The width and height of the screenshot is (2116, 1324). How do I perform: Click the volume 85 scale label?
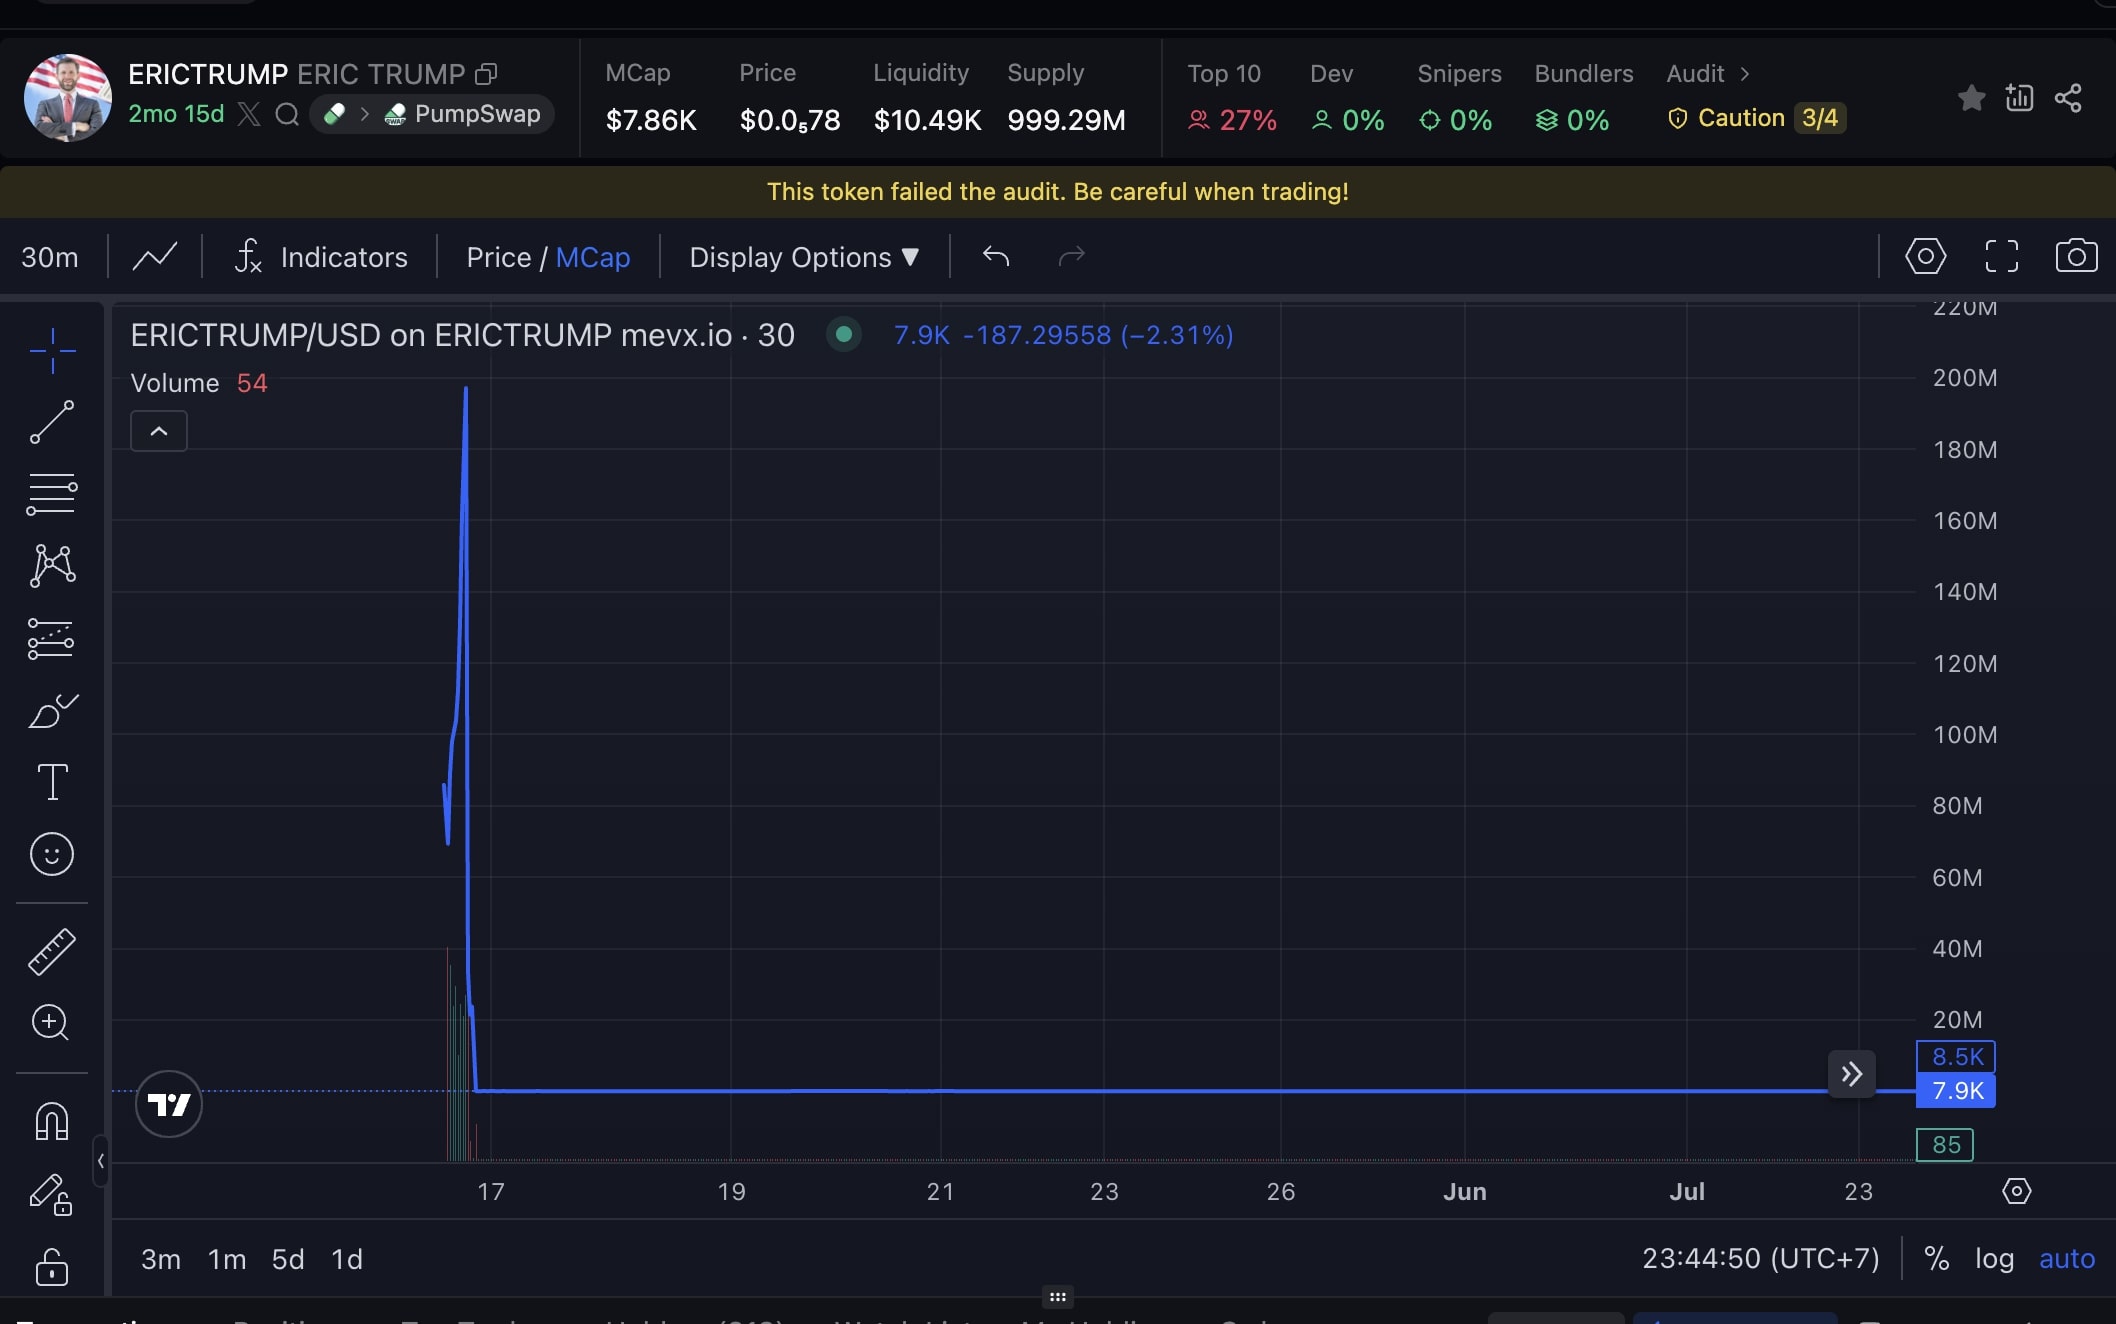pyautogui.click(x=1945, y=1145)
